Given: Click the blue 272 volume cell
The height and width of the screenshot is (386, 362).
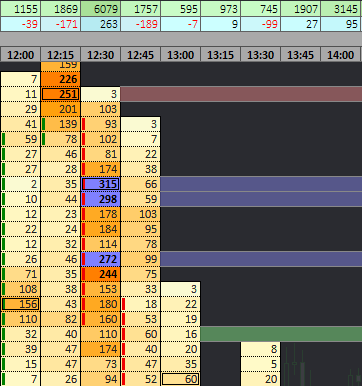Looking at the screenshot, I should 100,259.
